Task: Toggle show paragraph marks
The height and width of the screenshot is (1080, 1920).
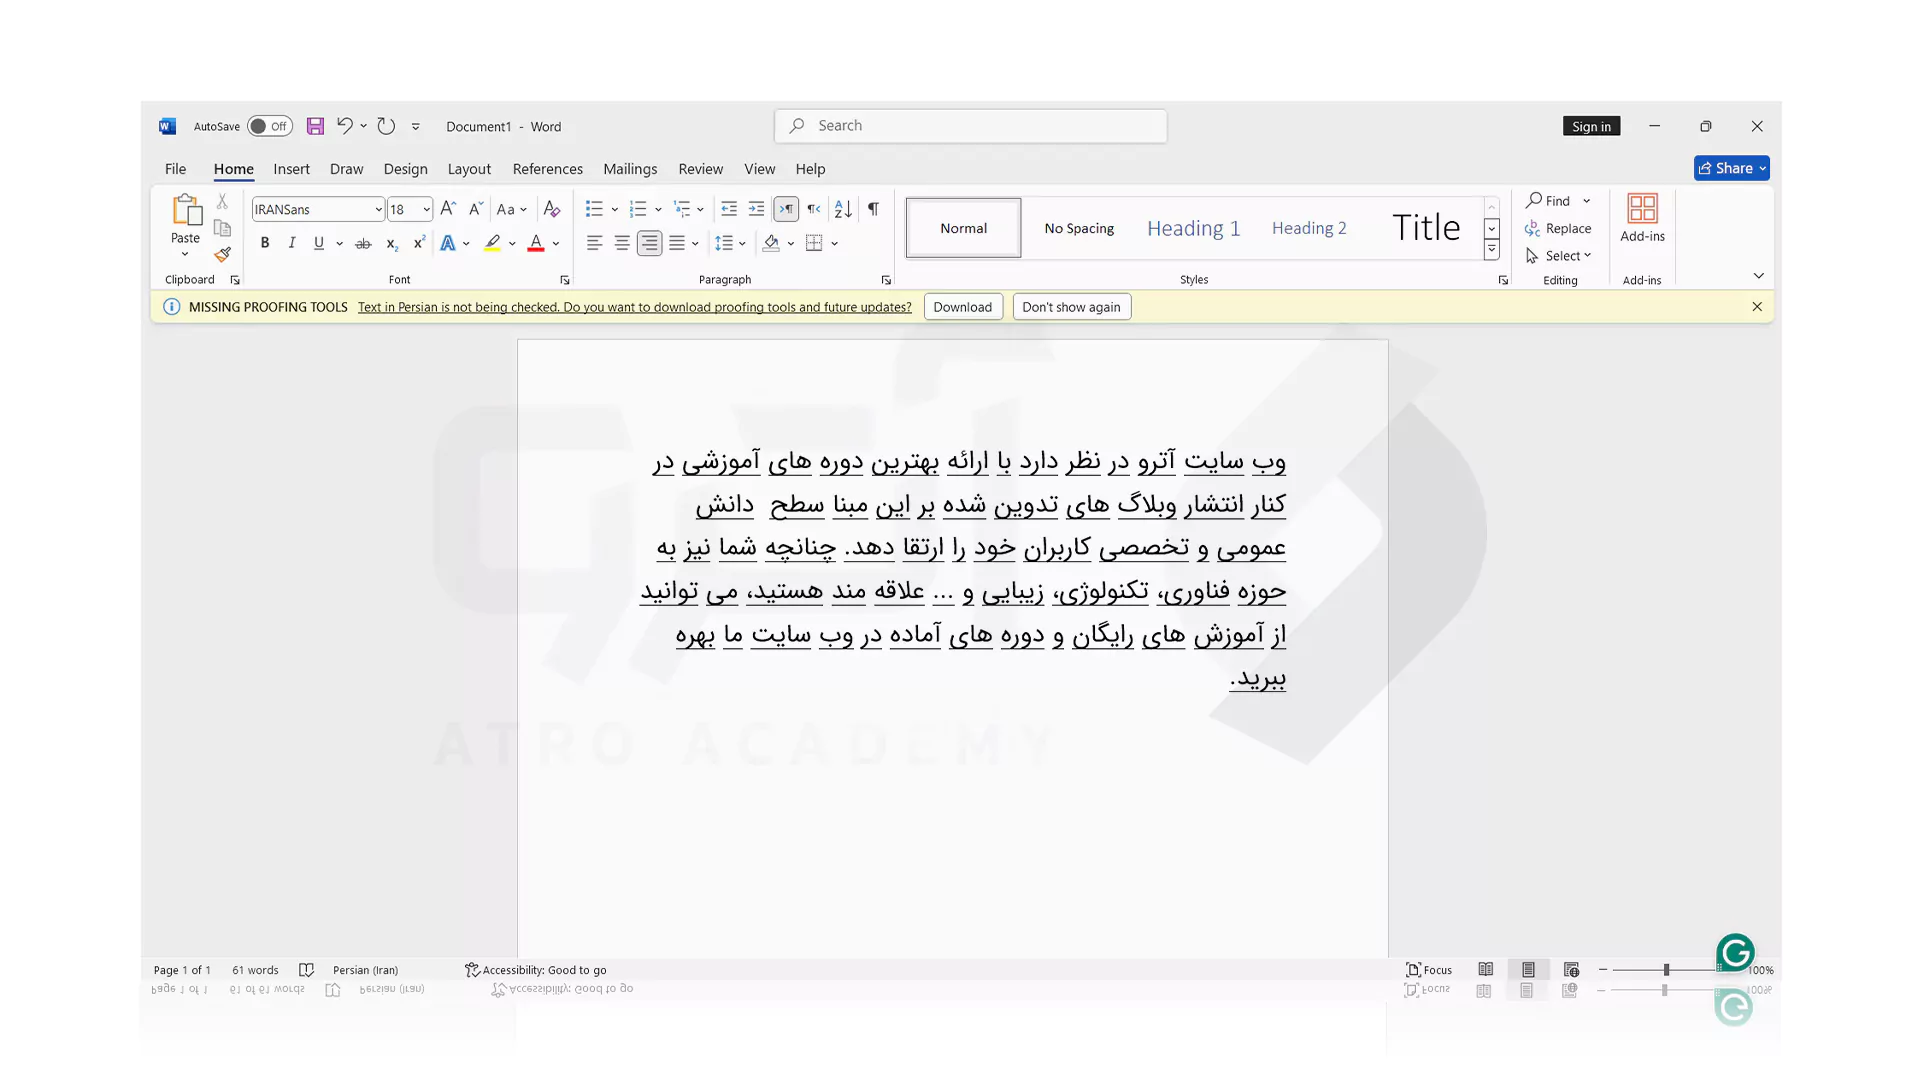Action: (873, 209)
